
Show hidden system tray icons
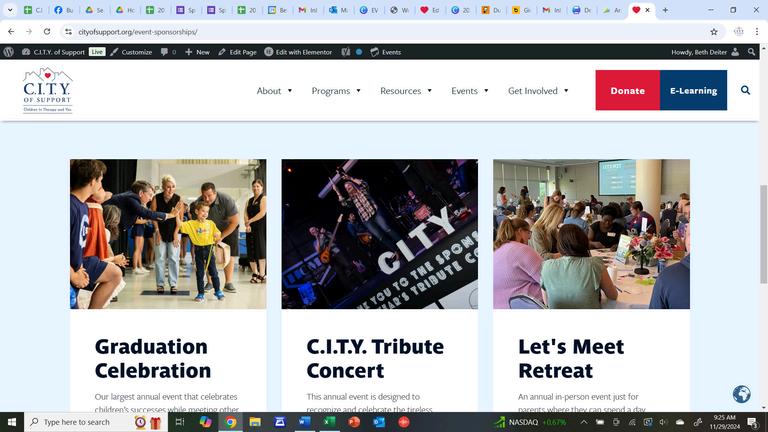pos(584,422)
